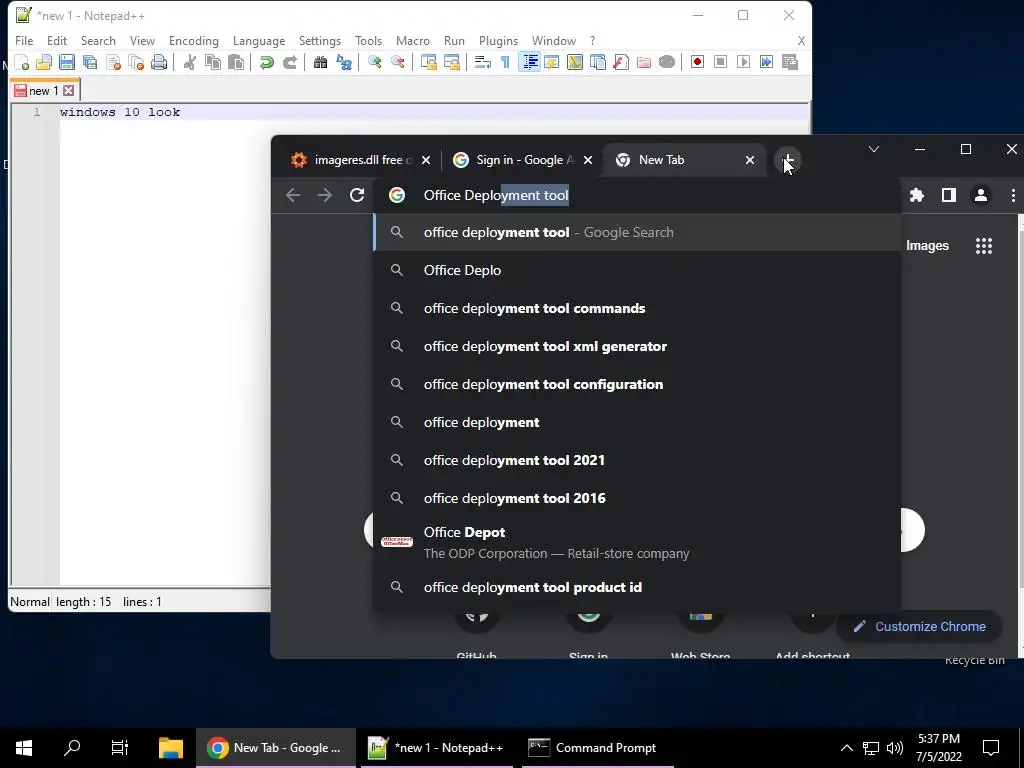The image size is (1024, 768).
Task: Open the Macro menu in Notepad++
Action: (413, 40)
